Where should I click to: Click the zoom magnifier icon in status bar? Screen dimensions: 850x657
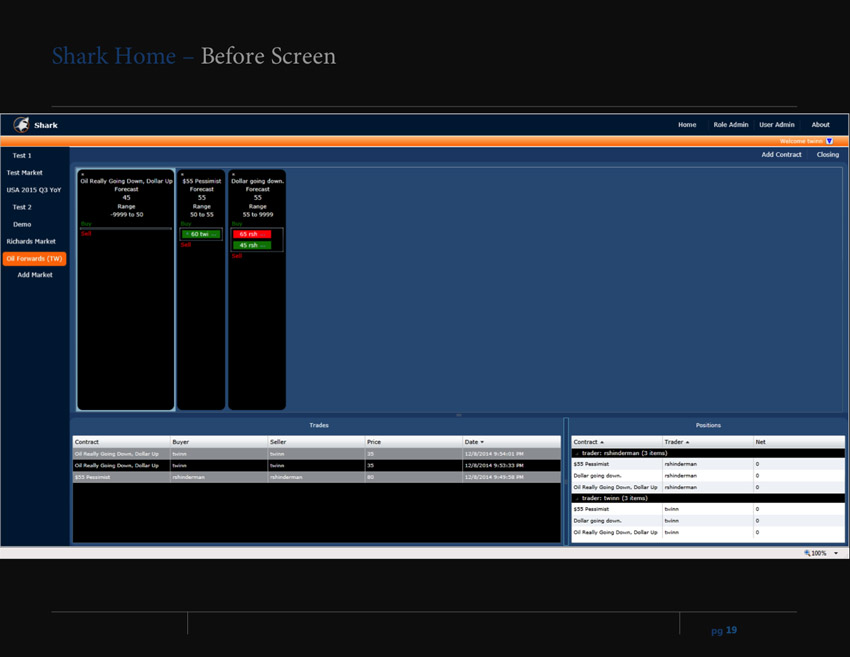[x=807, y=553]
